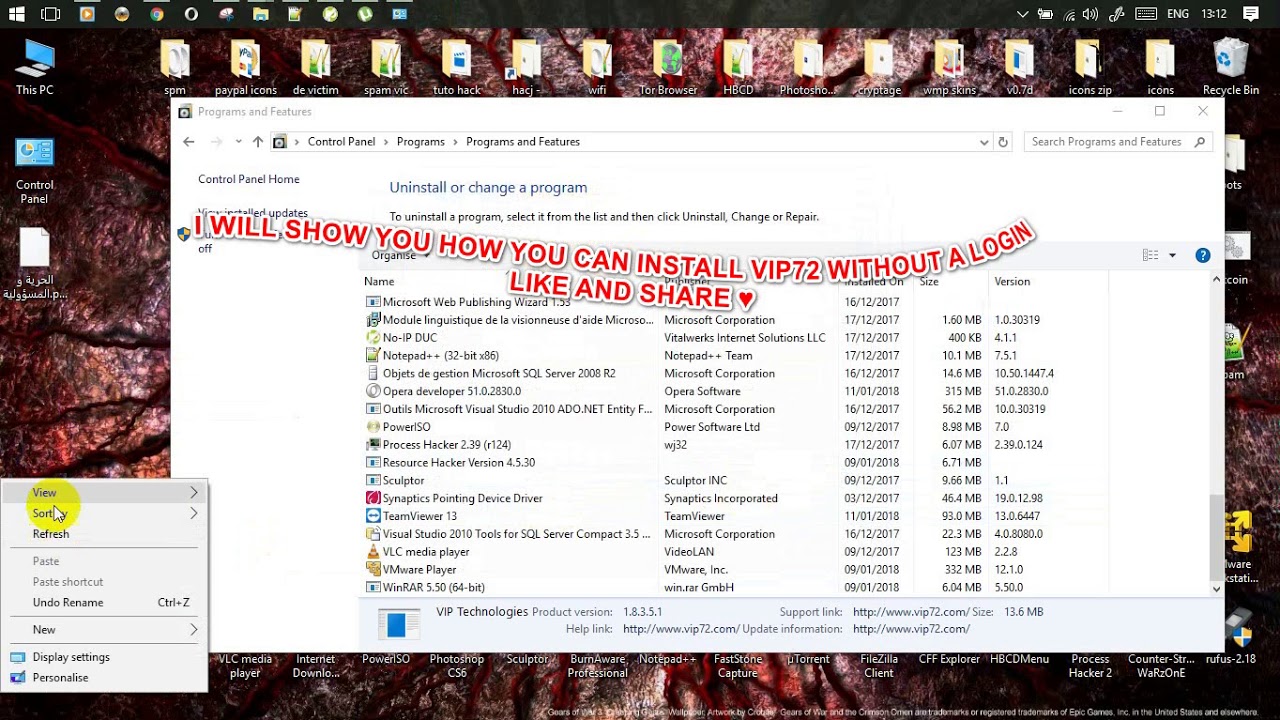Select This PC desktop icon
Screen dimensions: 1280x720
click(34, 67)
